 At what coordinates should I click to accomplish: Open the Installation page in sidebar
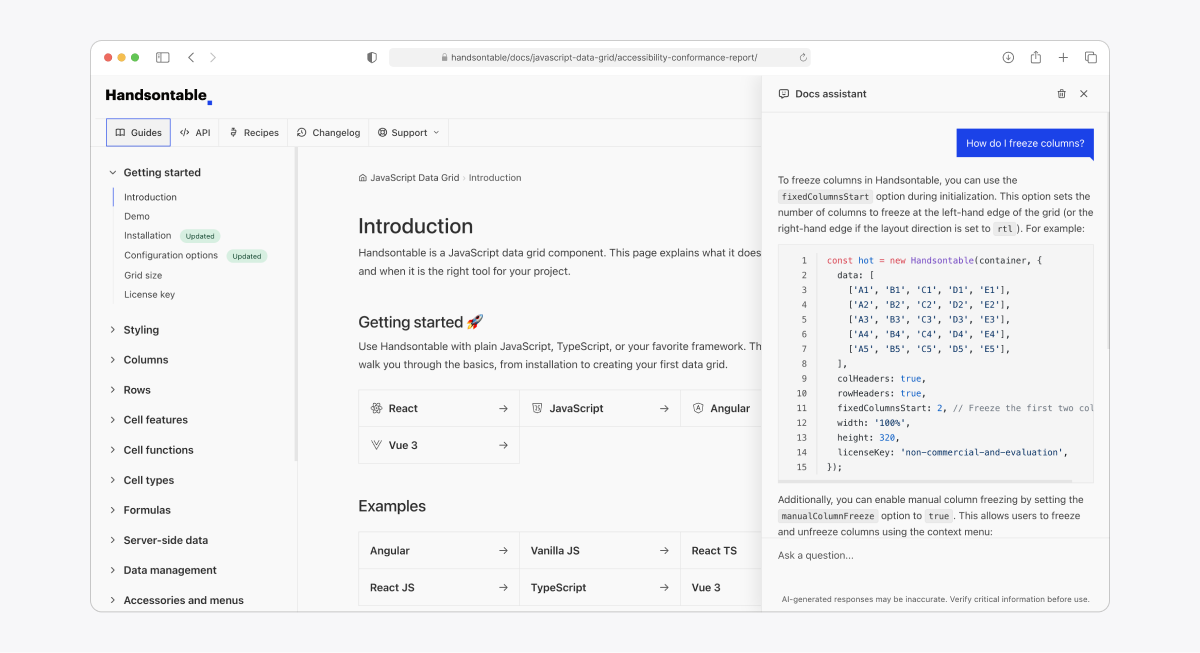pyautogui.click(x=148, y=236)
